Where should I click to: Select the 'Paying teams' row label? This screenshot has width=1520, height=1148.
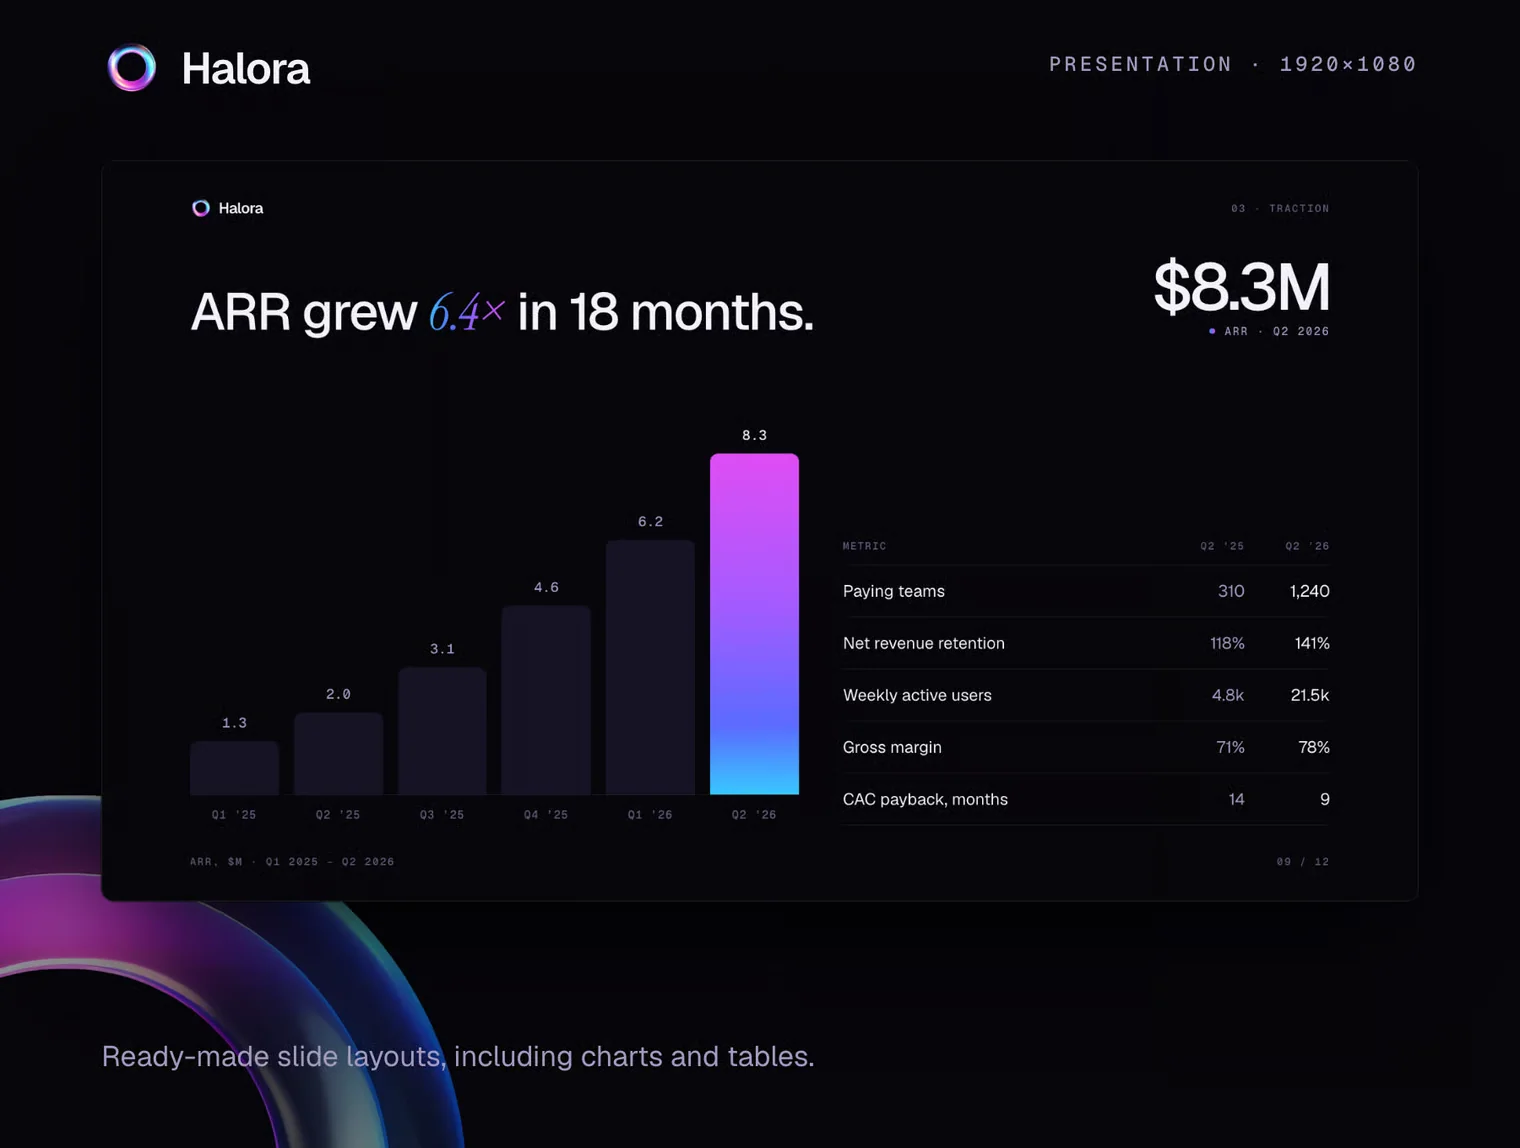[894, 591]
